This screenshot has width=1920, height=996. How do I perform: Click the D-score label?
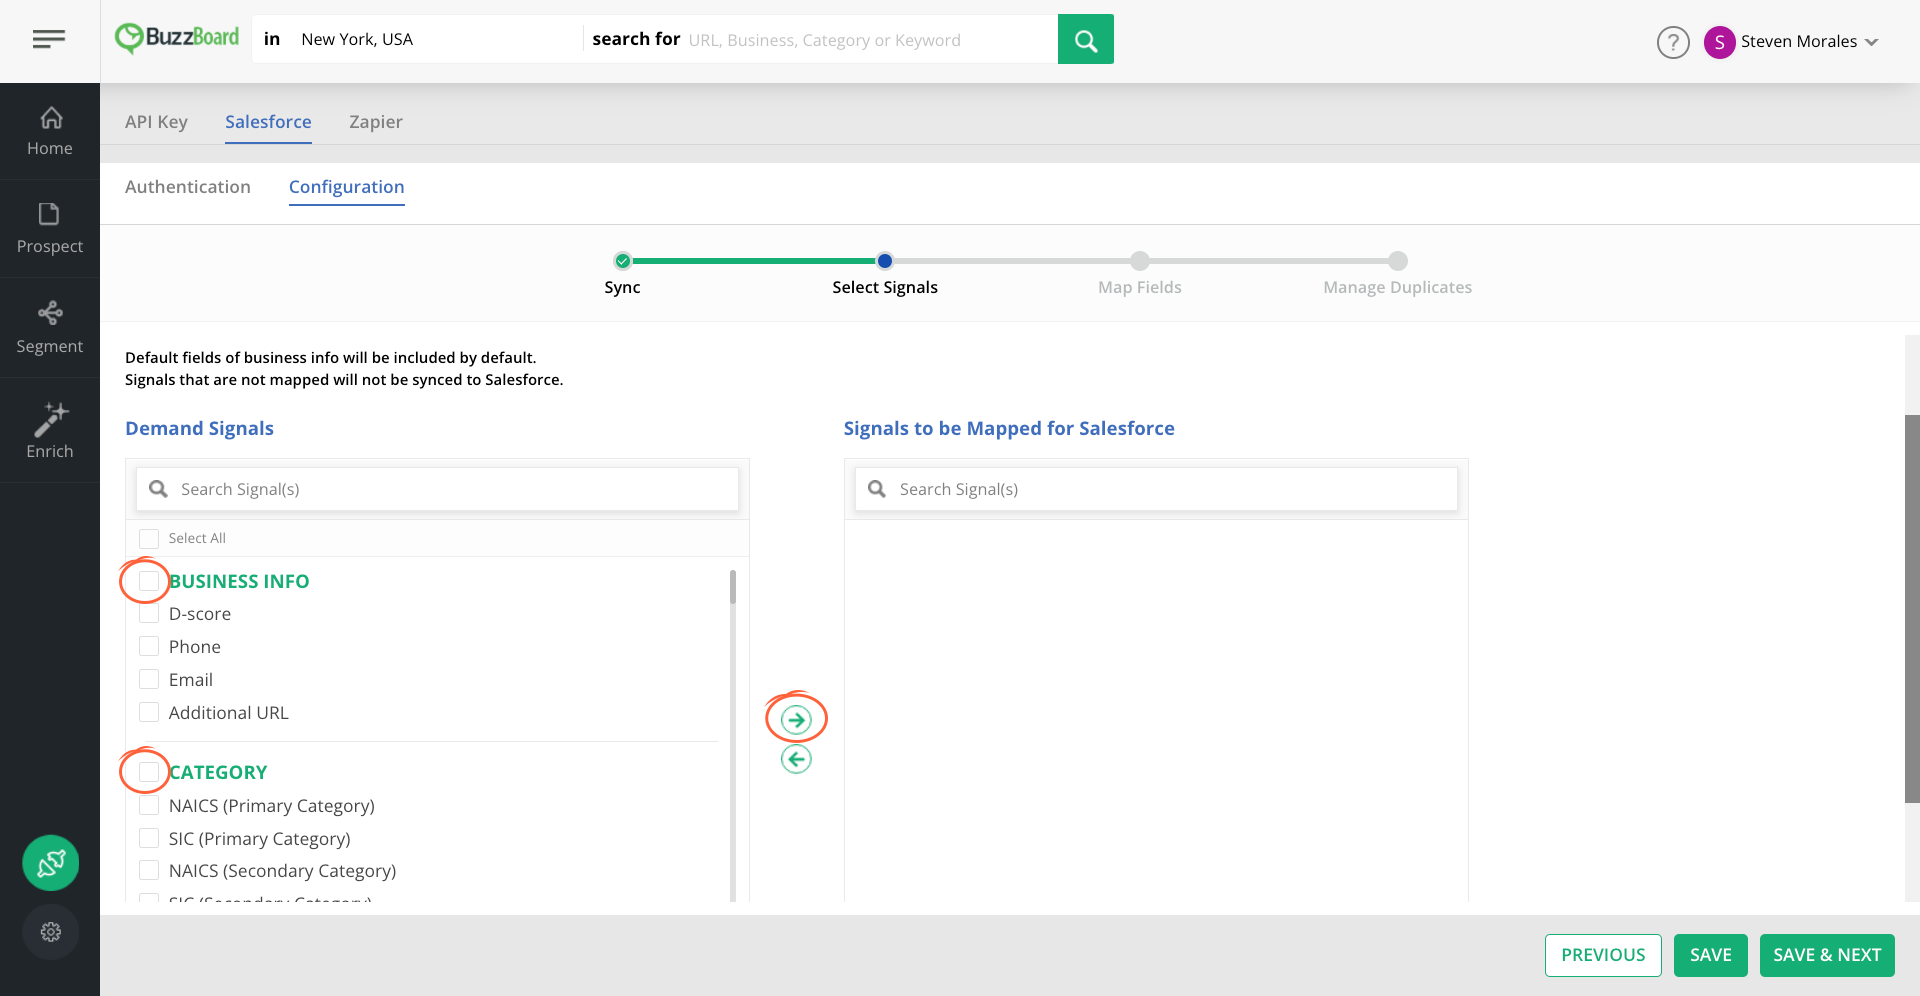[x=200, y=614]
